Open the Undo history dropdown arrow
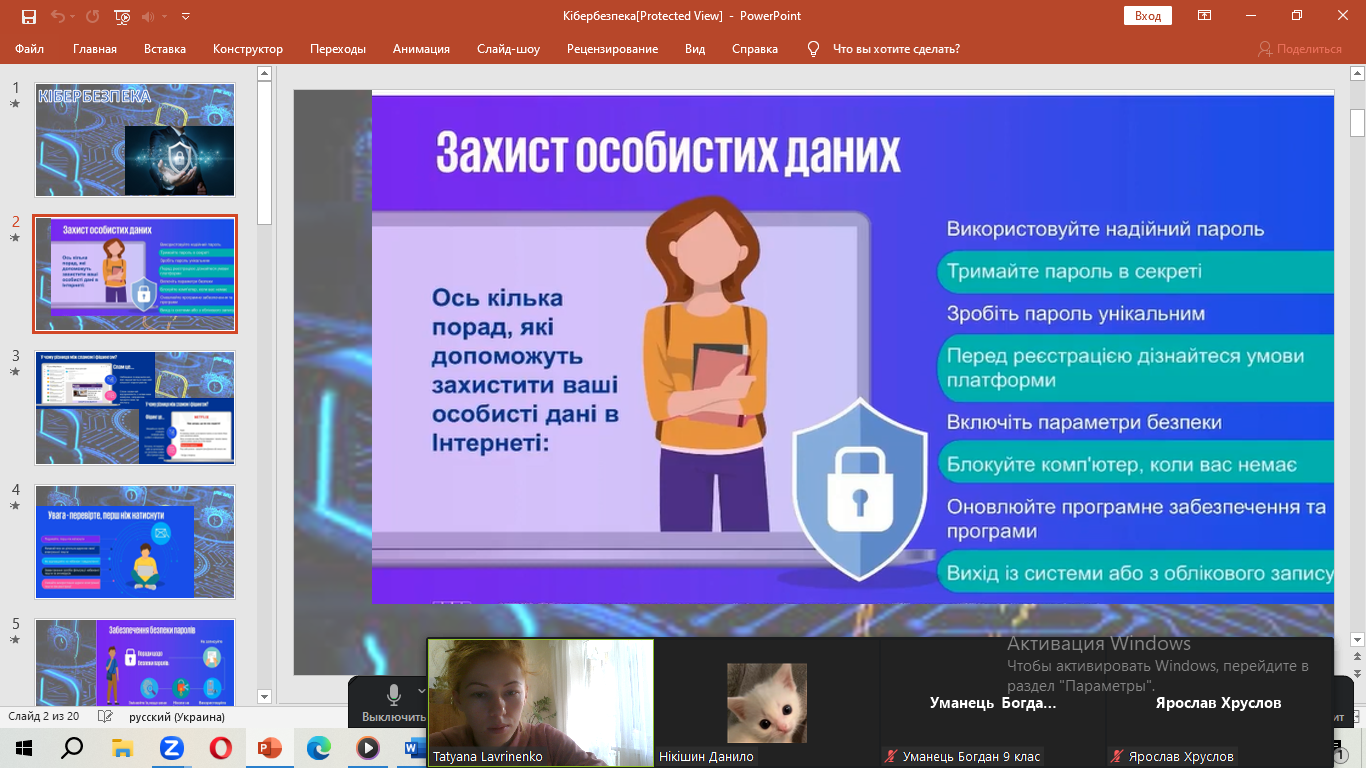Image resolution: width=1366 pixels, height=768 pixels. [x=73, y=17]
